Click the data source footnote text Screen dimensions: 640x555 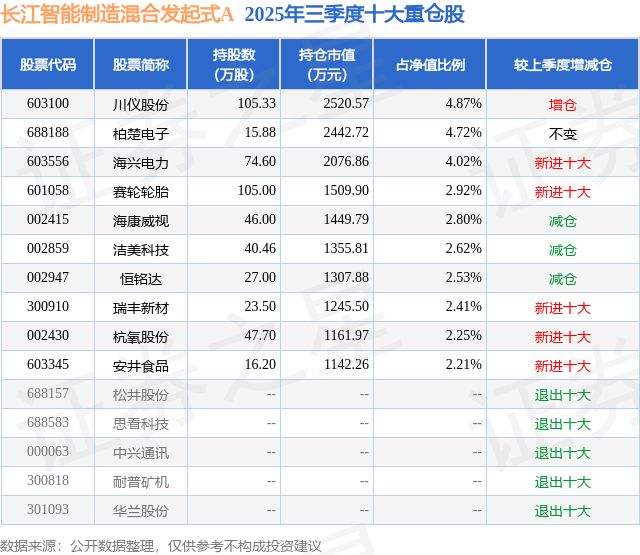point(161,546)
